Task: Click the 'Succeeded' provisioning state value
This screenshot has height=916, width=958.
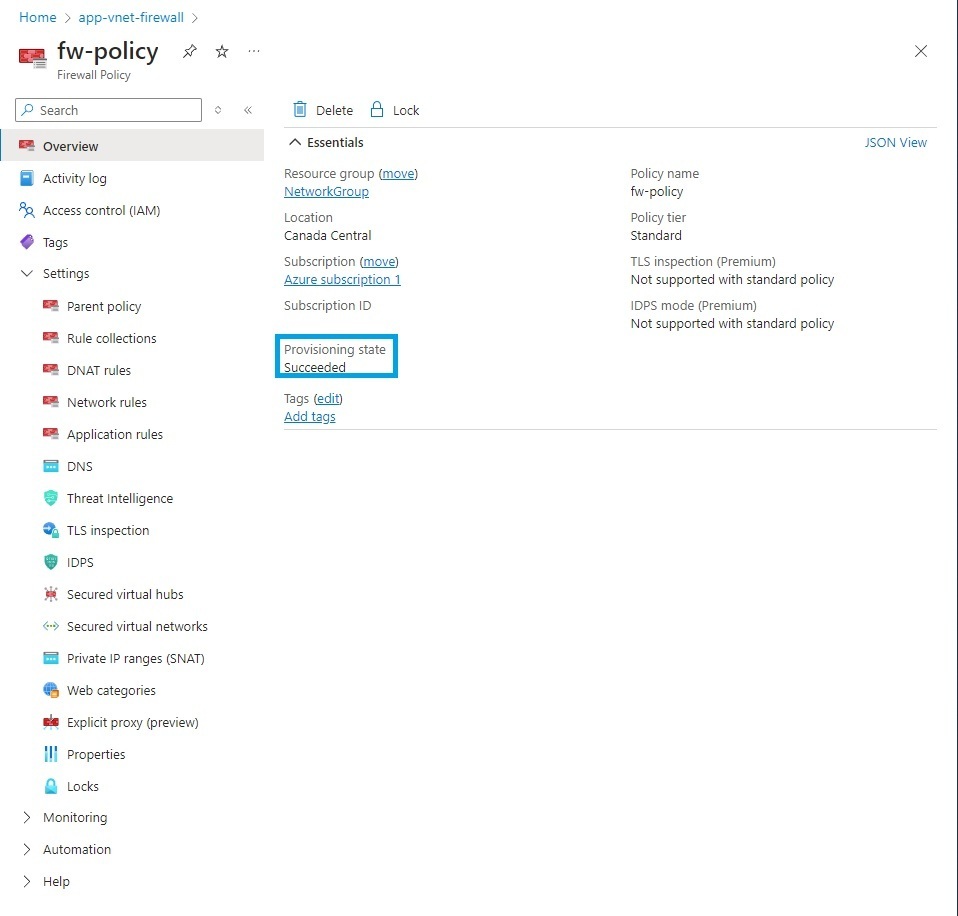Action: coord(315,367)
